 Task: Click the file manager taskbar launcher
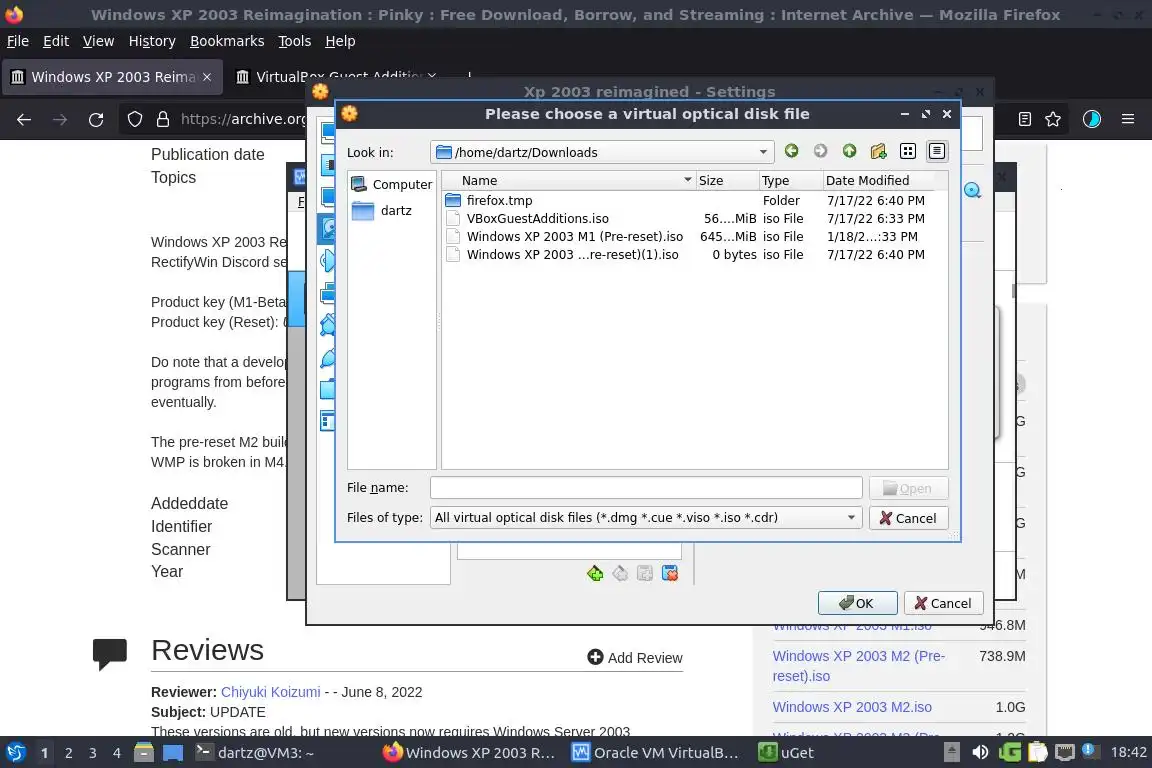[144, 753]
